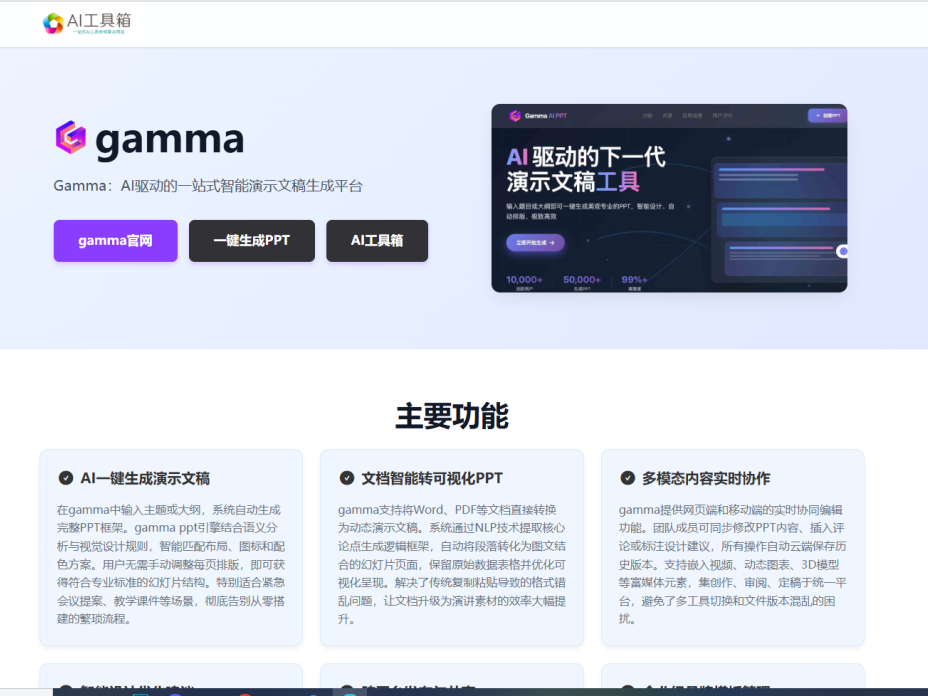Click the 创建PPT button in the preview
The image size is (928, 696).
[x=827, y=116]
